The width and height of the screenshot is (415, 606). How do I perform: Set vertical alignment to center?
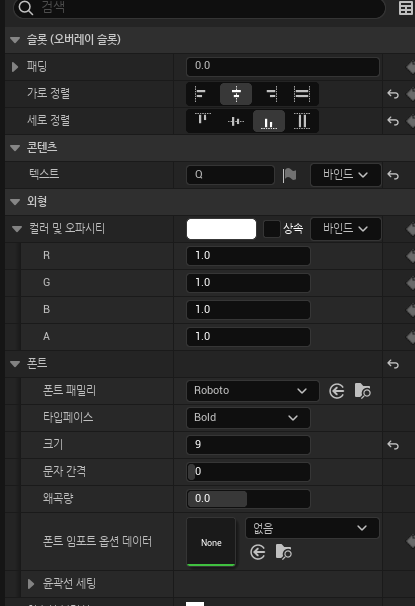236,121
